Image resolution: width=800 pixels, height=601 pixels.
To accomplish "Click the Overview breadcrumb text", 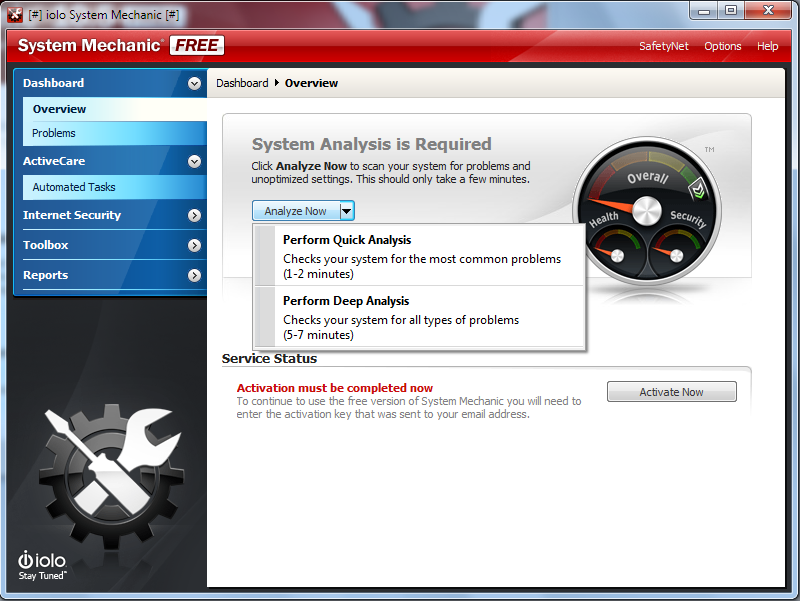I will point(311,83).
